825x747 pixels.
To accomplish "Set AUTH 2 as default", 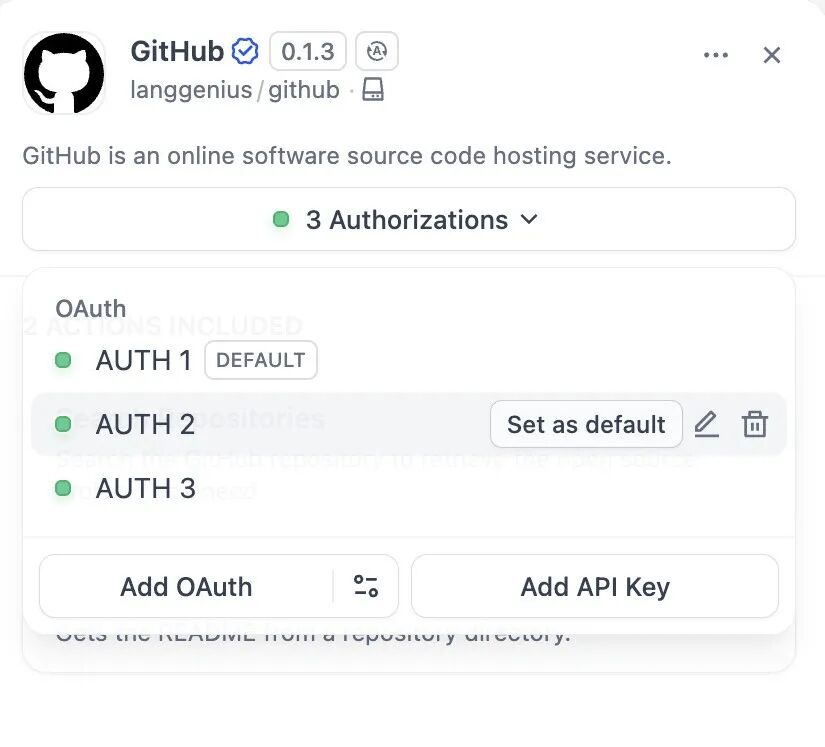I will 586,424.
